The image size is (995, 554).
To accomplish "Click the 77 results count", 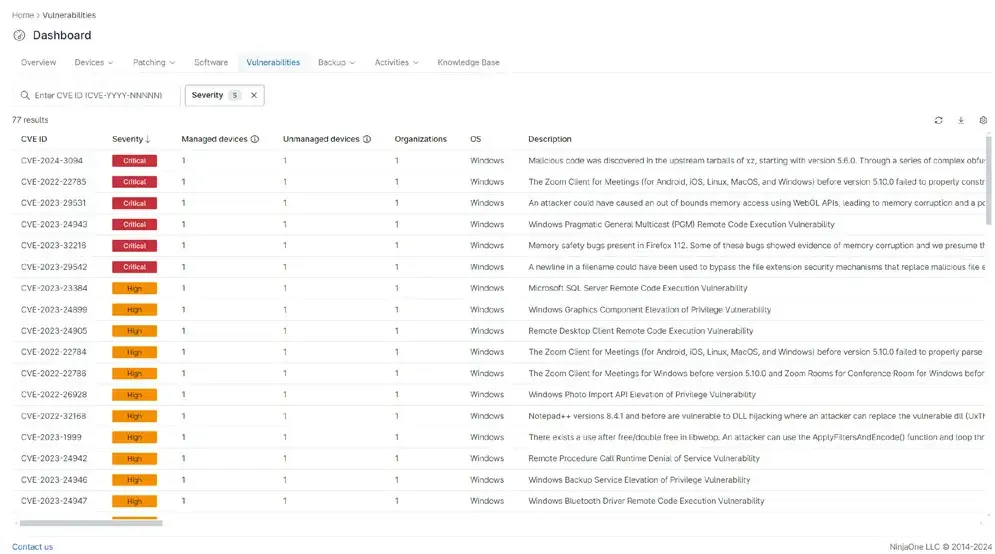I will pyautogui.click(x=30, y=120).
